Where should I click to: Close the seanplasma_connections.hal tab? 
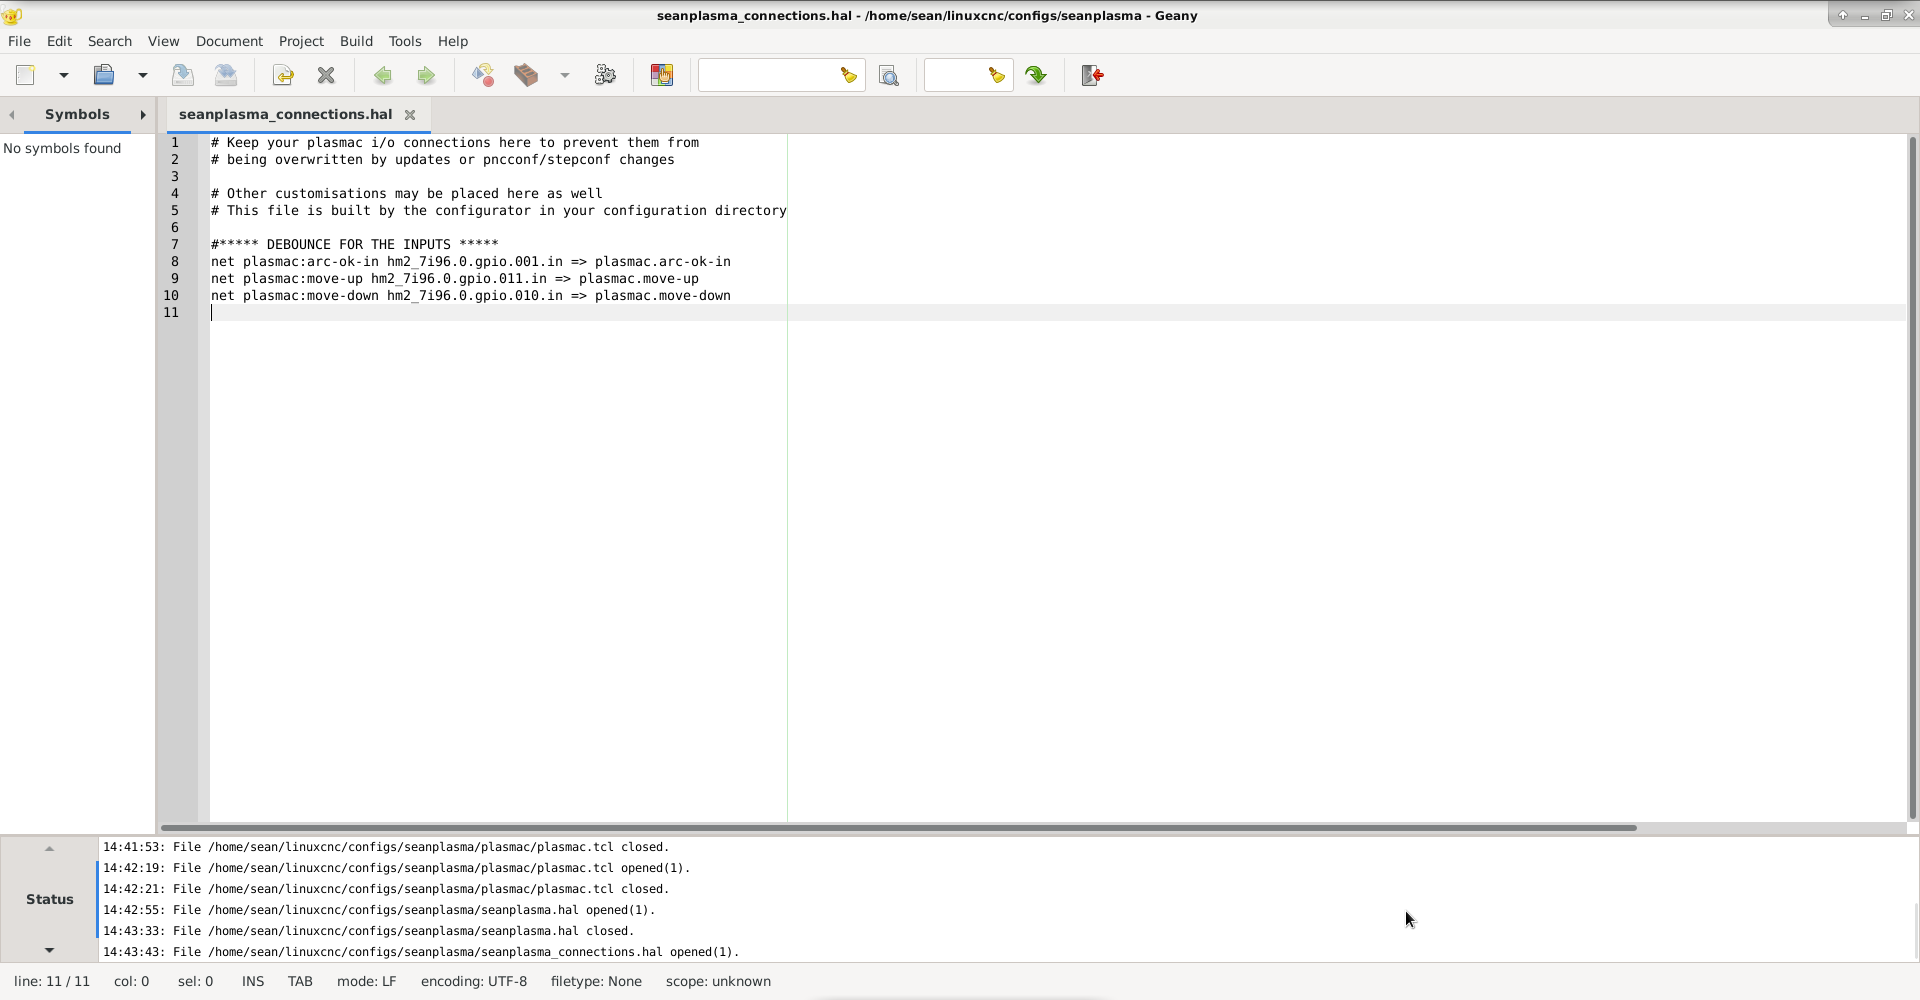click(x=410, y=115)
